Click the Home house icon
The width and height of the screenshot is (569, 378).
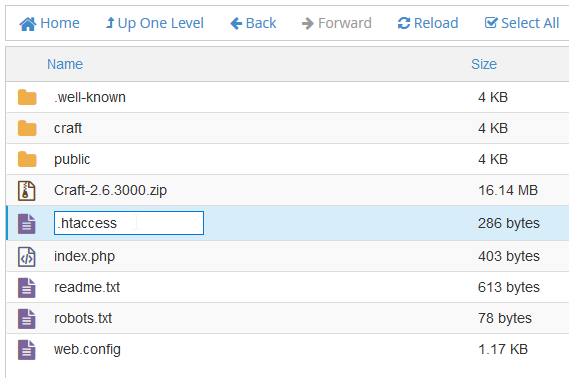coord(28,24)
